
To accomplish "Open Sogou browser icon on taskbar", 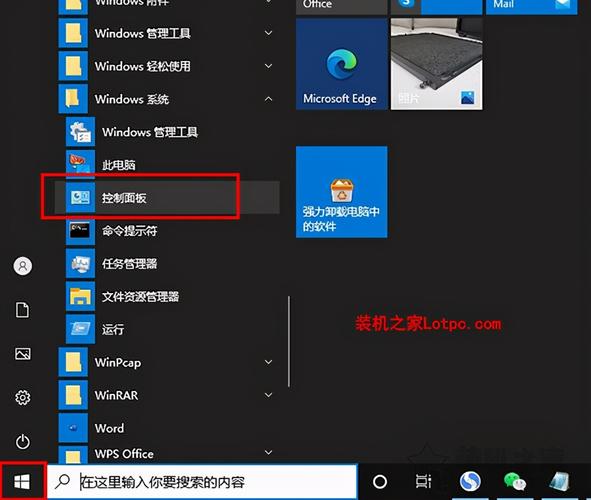I will tap(470, 481).
